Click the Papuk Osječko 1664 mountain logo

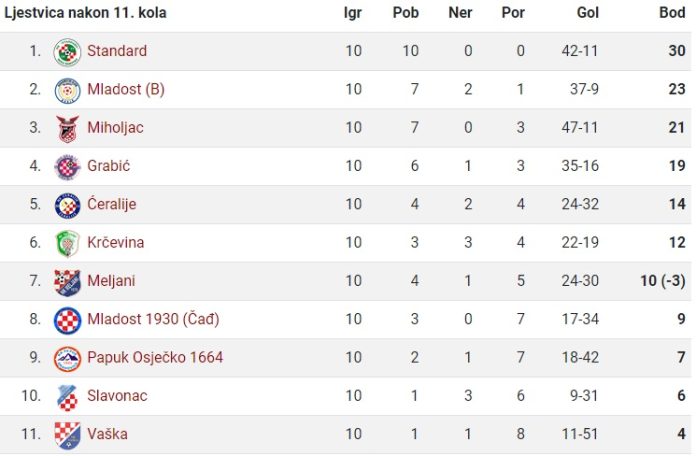tap(67, 359)
